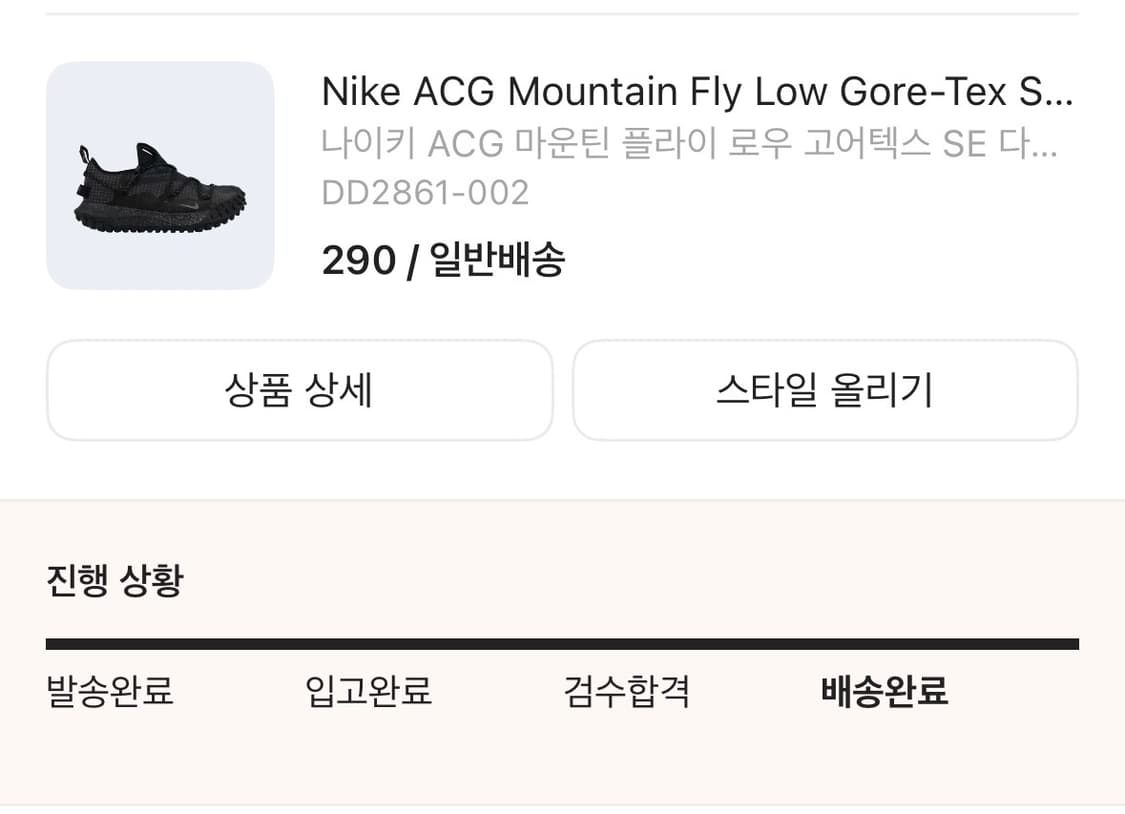Screen dimensions: 1125x814
Task: Click the 입고완료 status label
Action: point(367,692)
